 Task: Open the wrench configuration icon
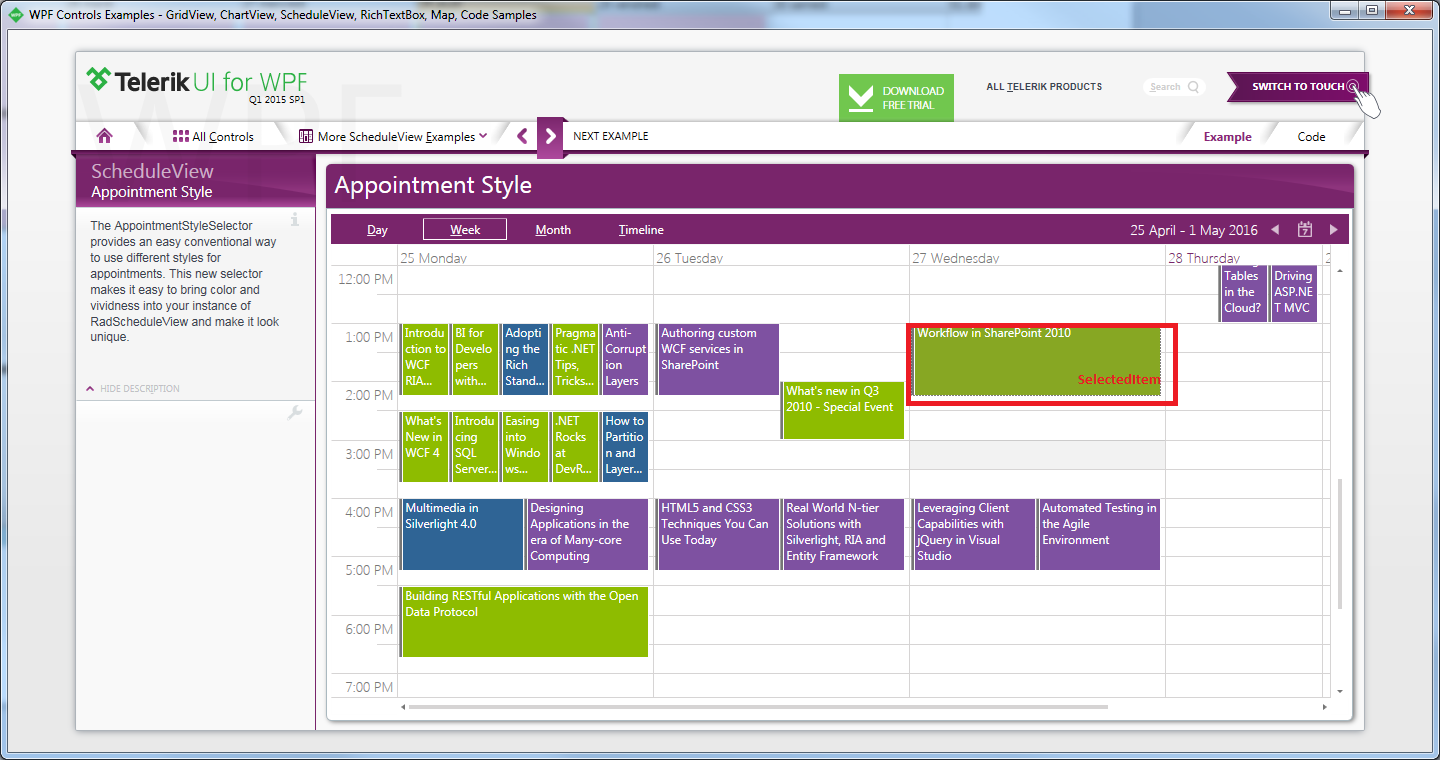[294, 412]
